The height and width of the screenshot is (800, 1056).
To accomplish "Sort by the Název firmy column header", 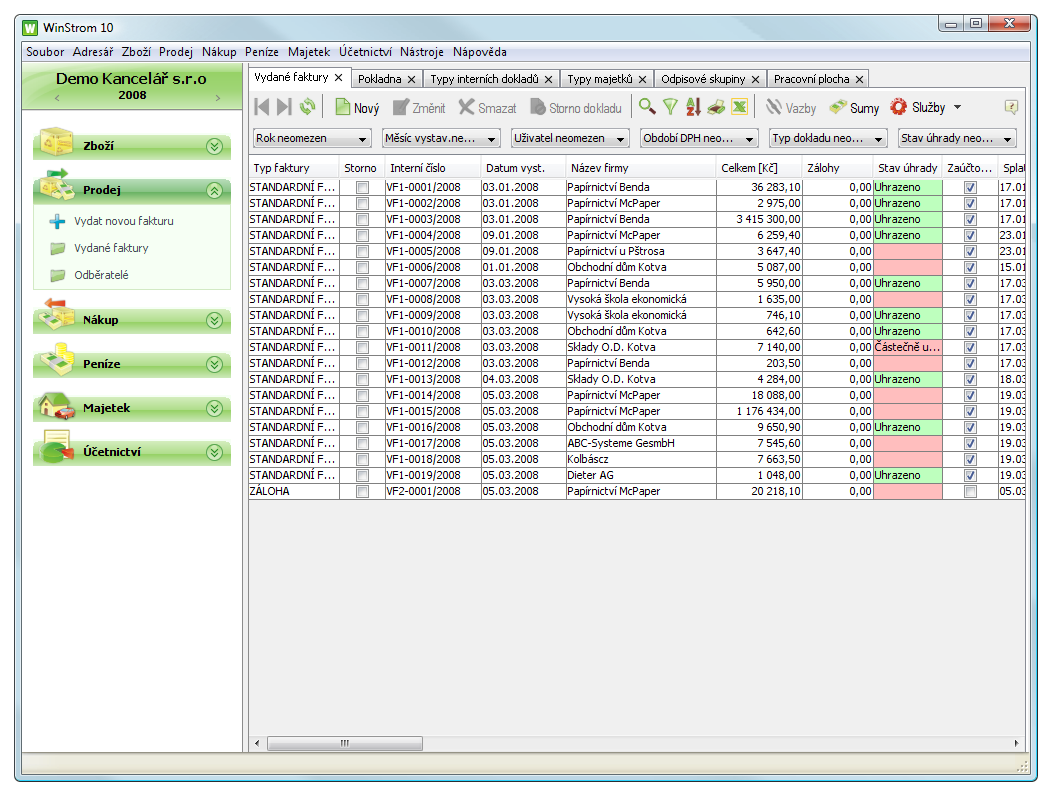I will [x=640, y=168].
